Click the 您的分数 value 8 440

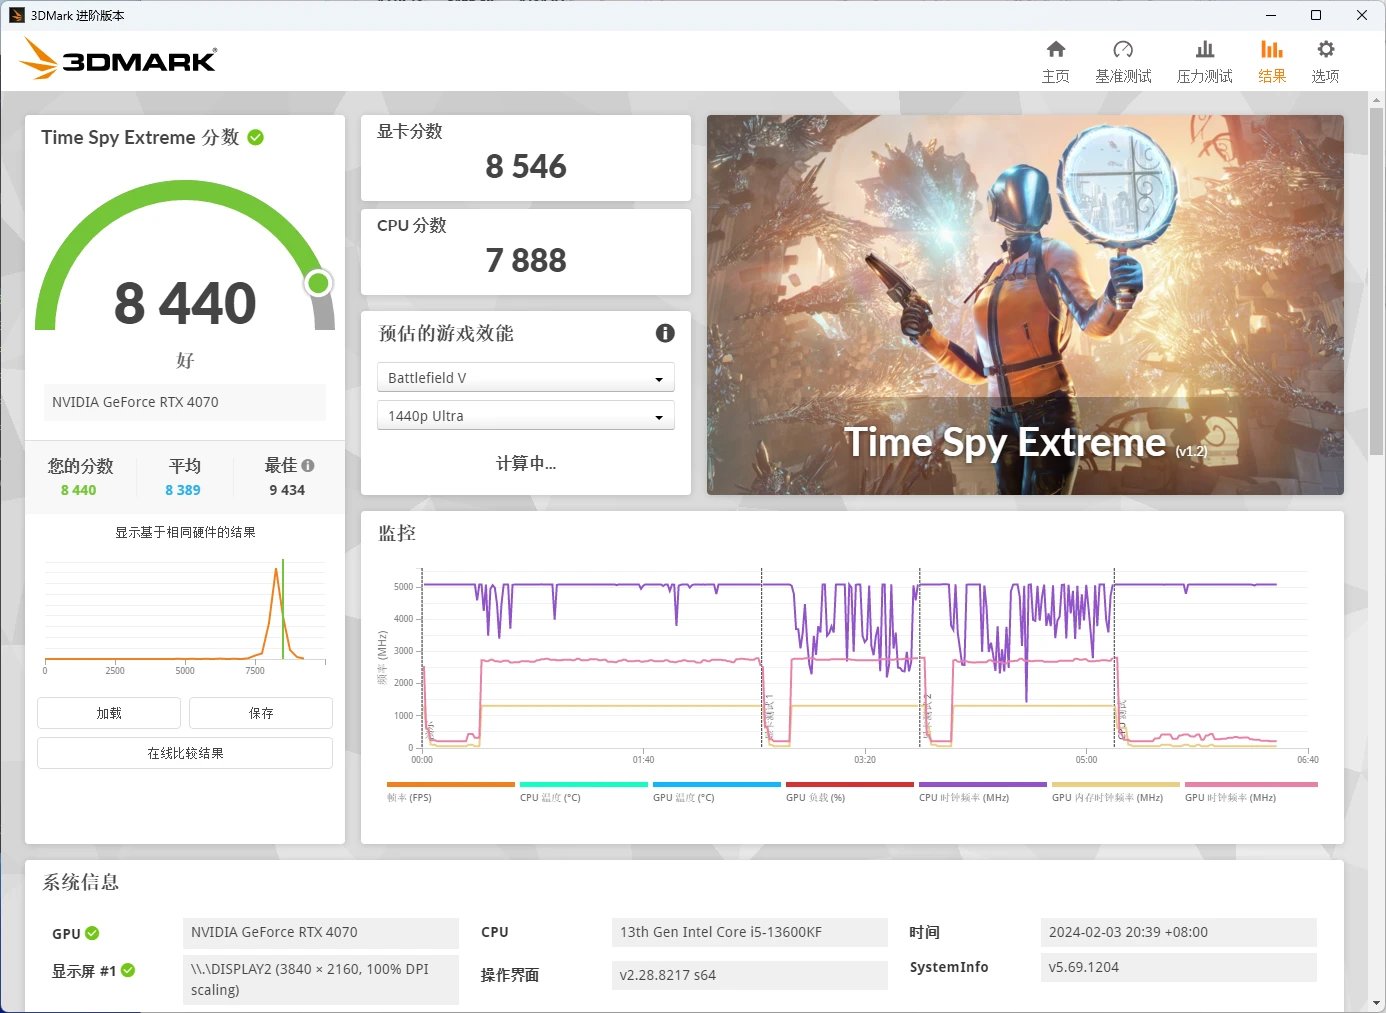(x=79, y=490)
